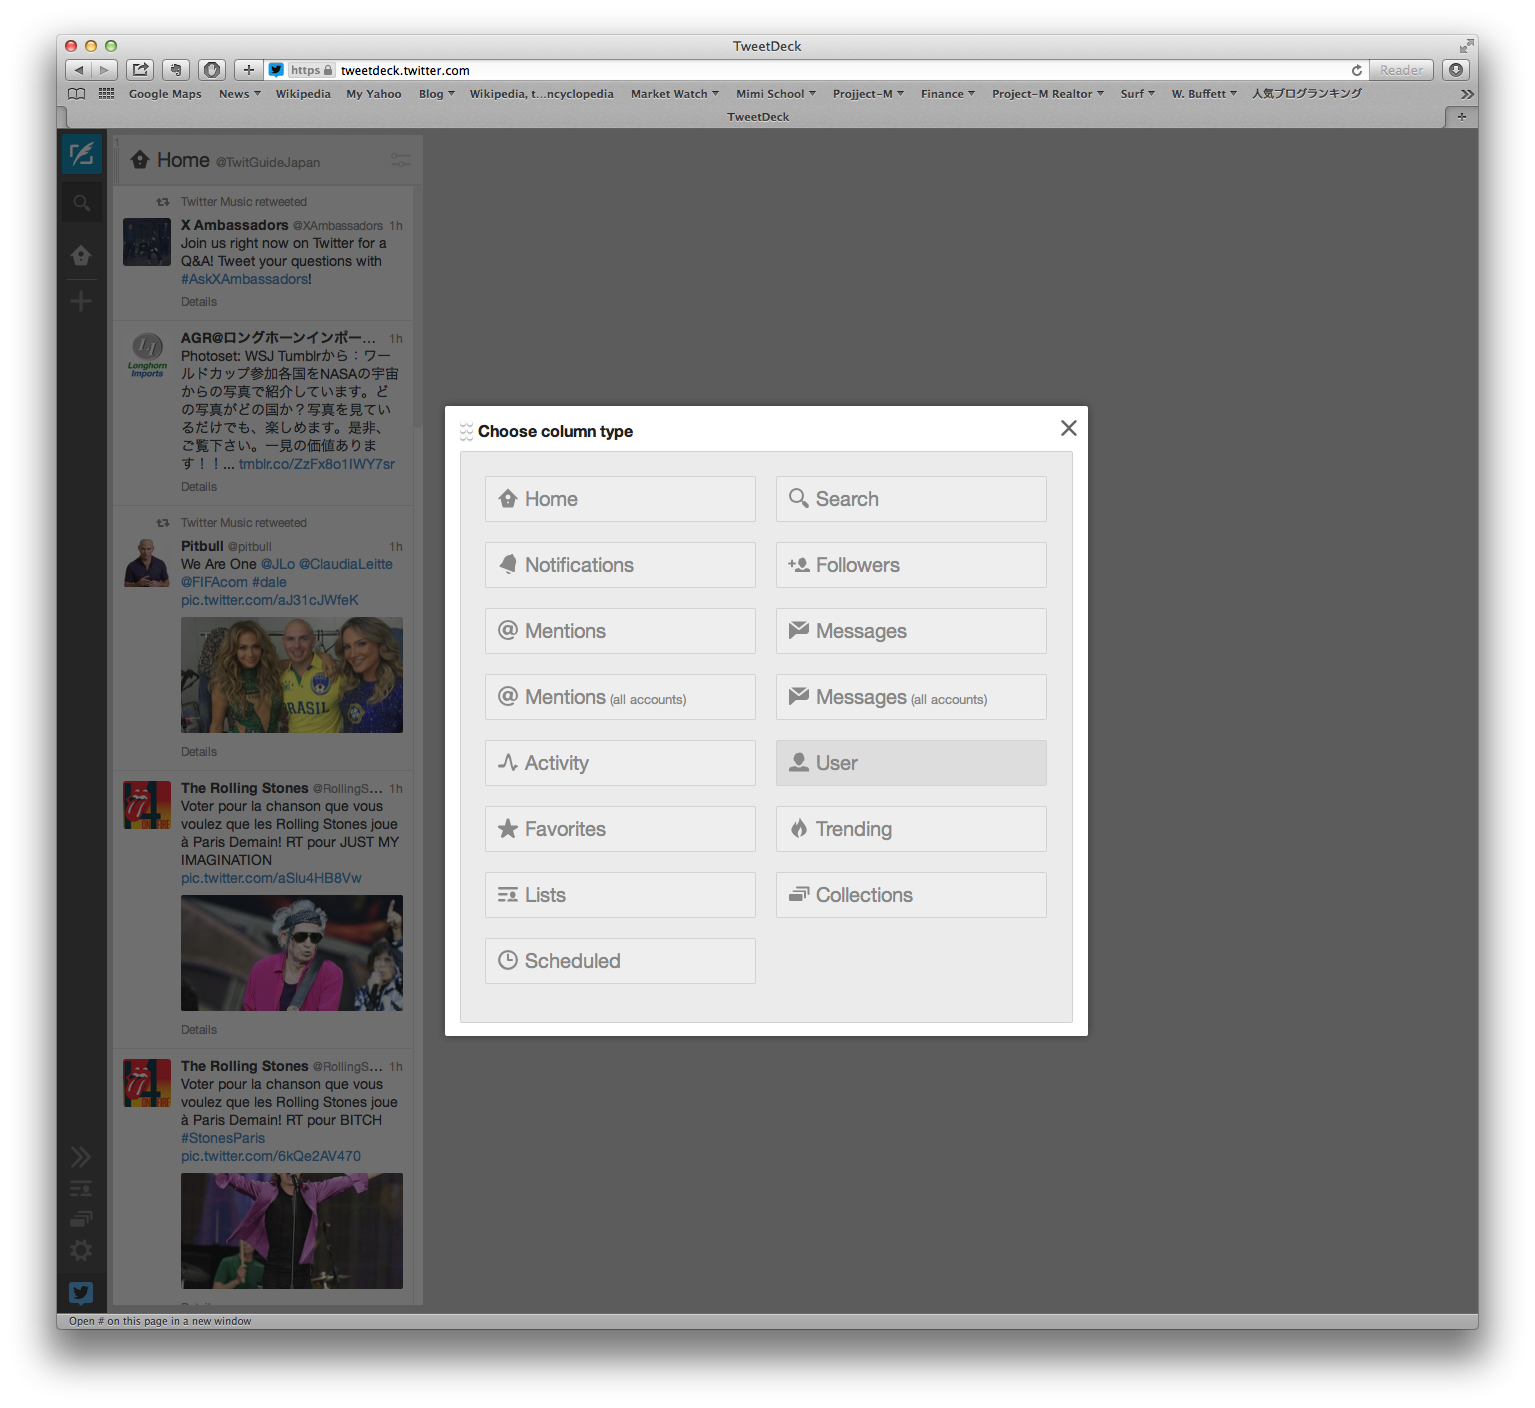Open the #AskXAmbassadors hashtag link

click(246, 279)
